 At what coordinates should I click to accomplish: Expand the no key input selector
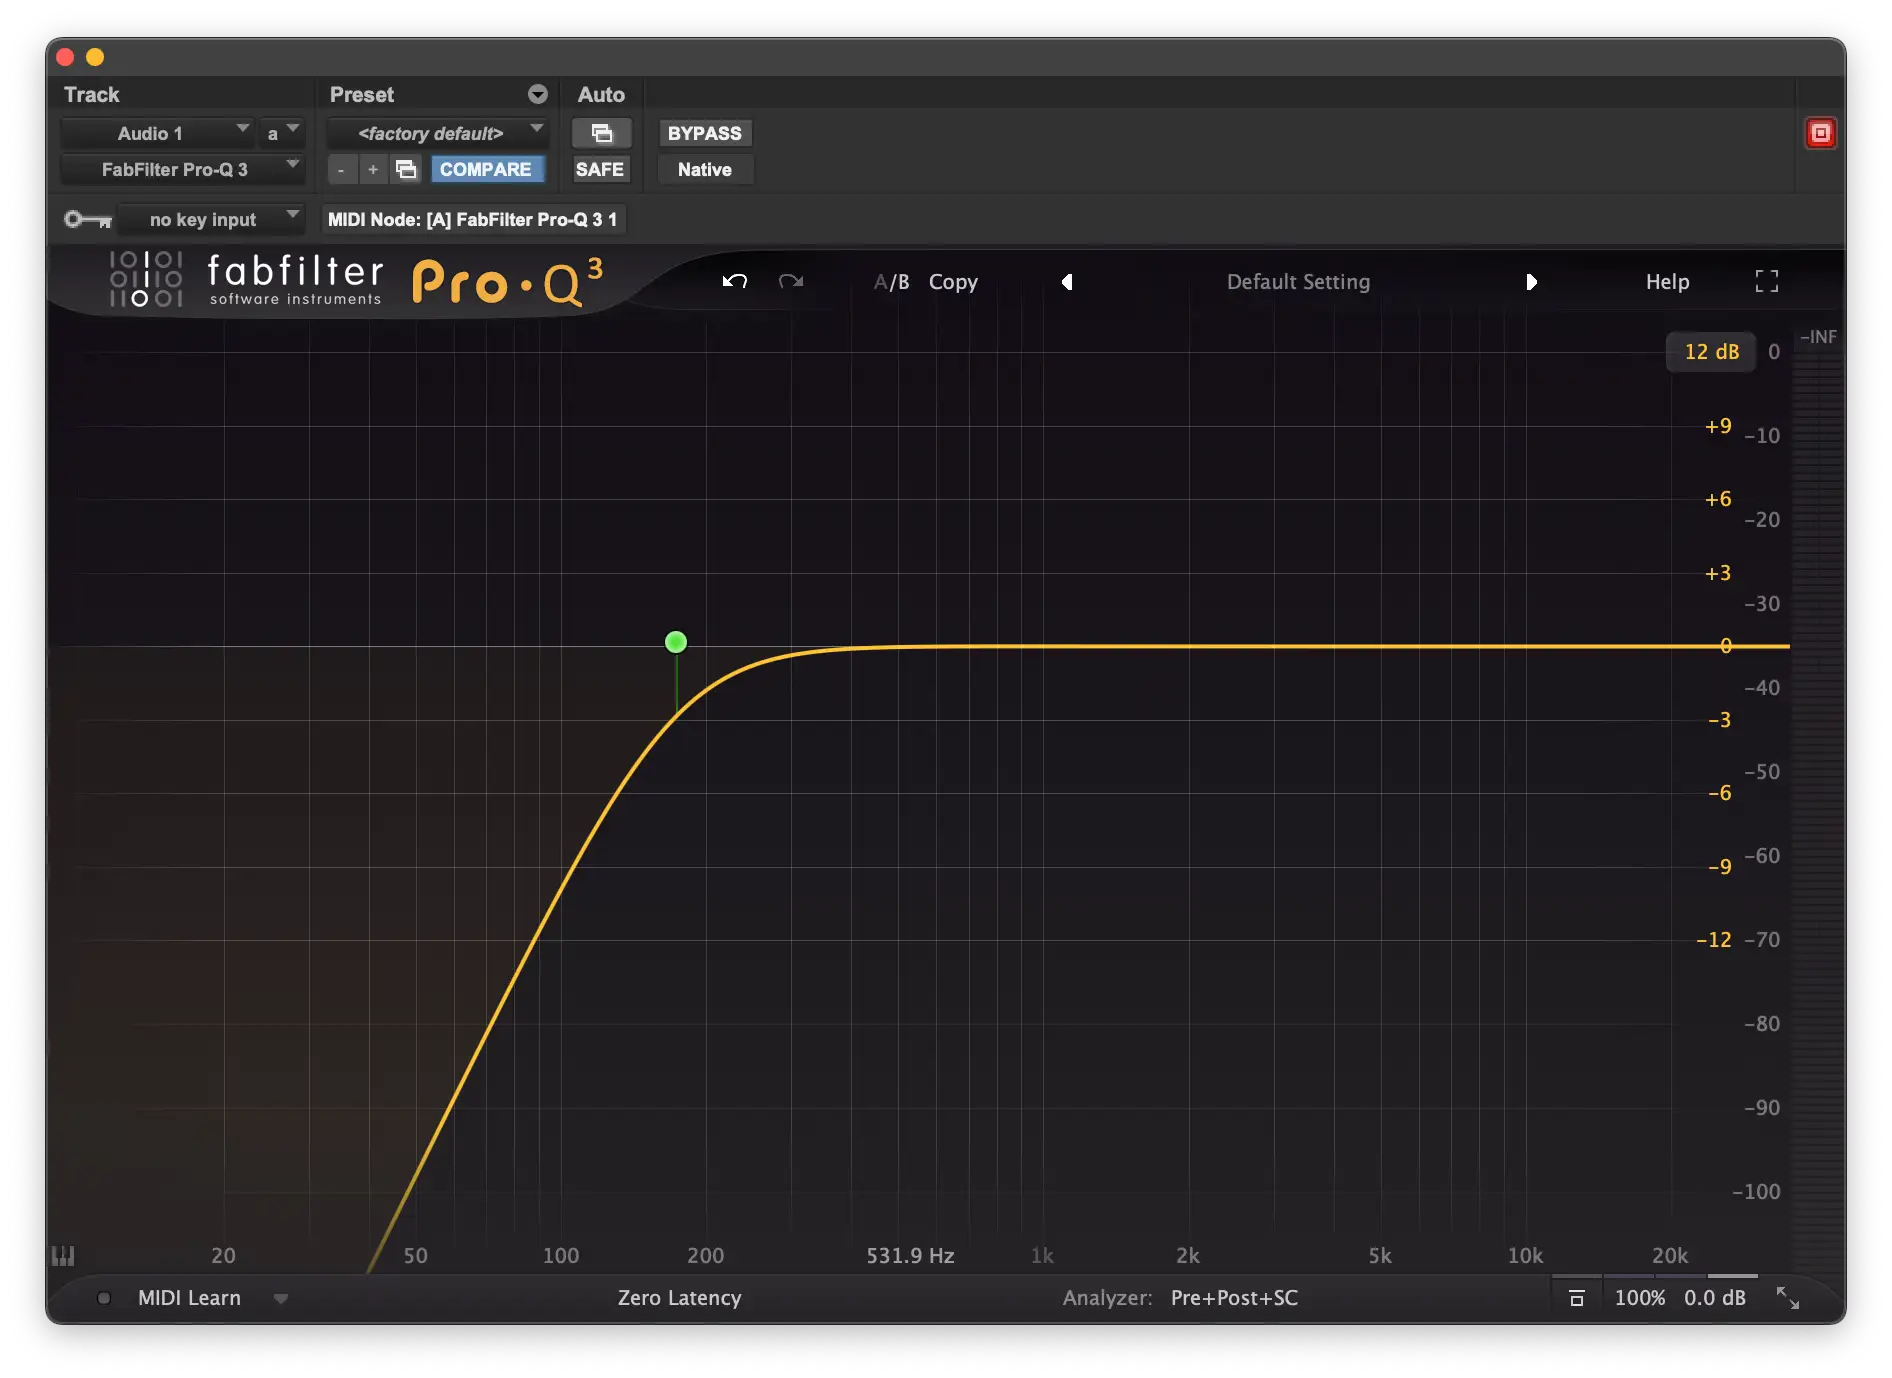pyautogui.click(x=210, y=219)
